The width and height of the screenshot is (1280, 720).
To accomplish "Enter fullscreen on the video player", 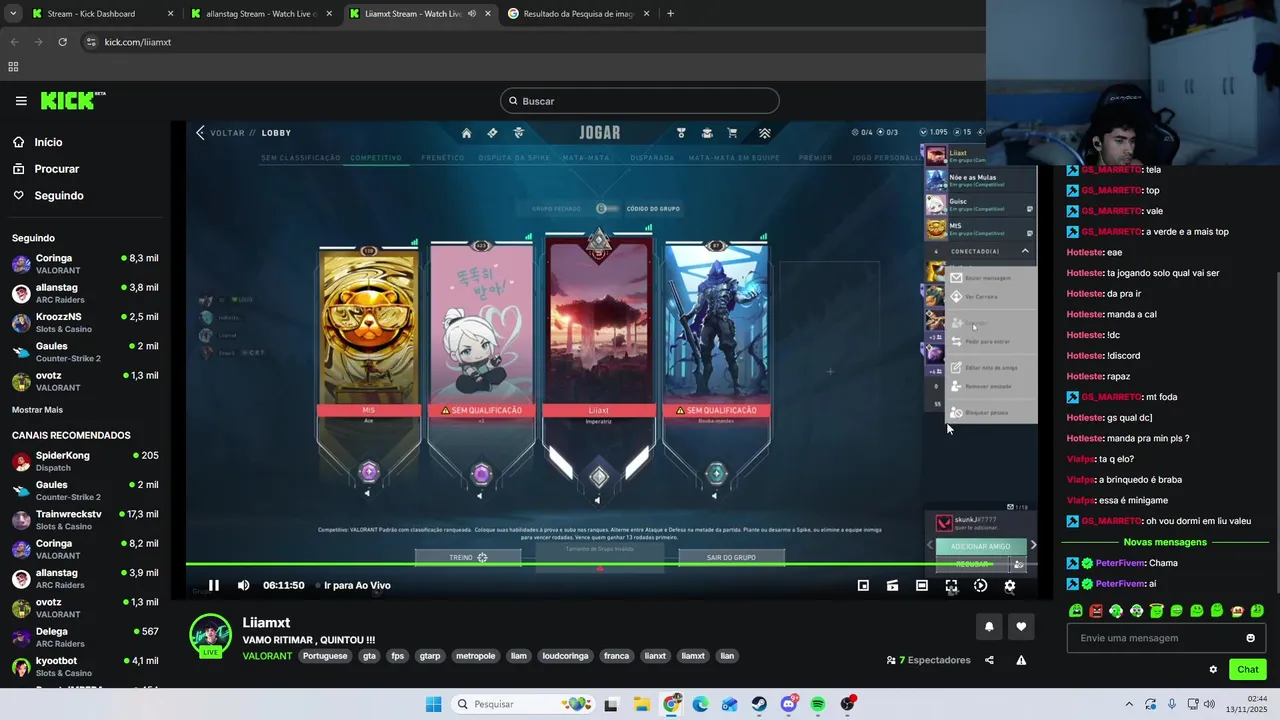I will coord(951,586).
